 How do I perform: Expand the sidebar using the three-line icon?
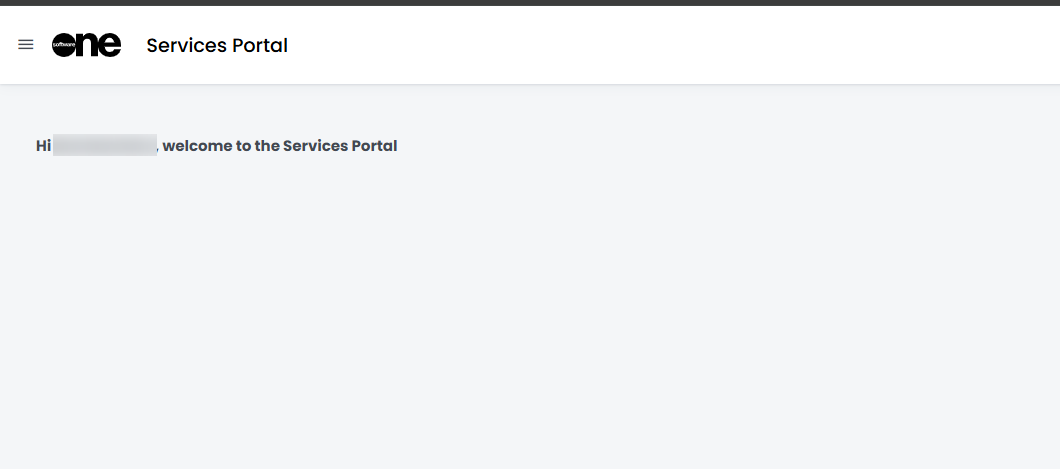coord(26,45)
